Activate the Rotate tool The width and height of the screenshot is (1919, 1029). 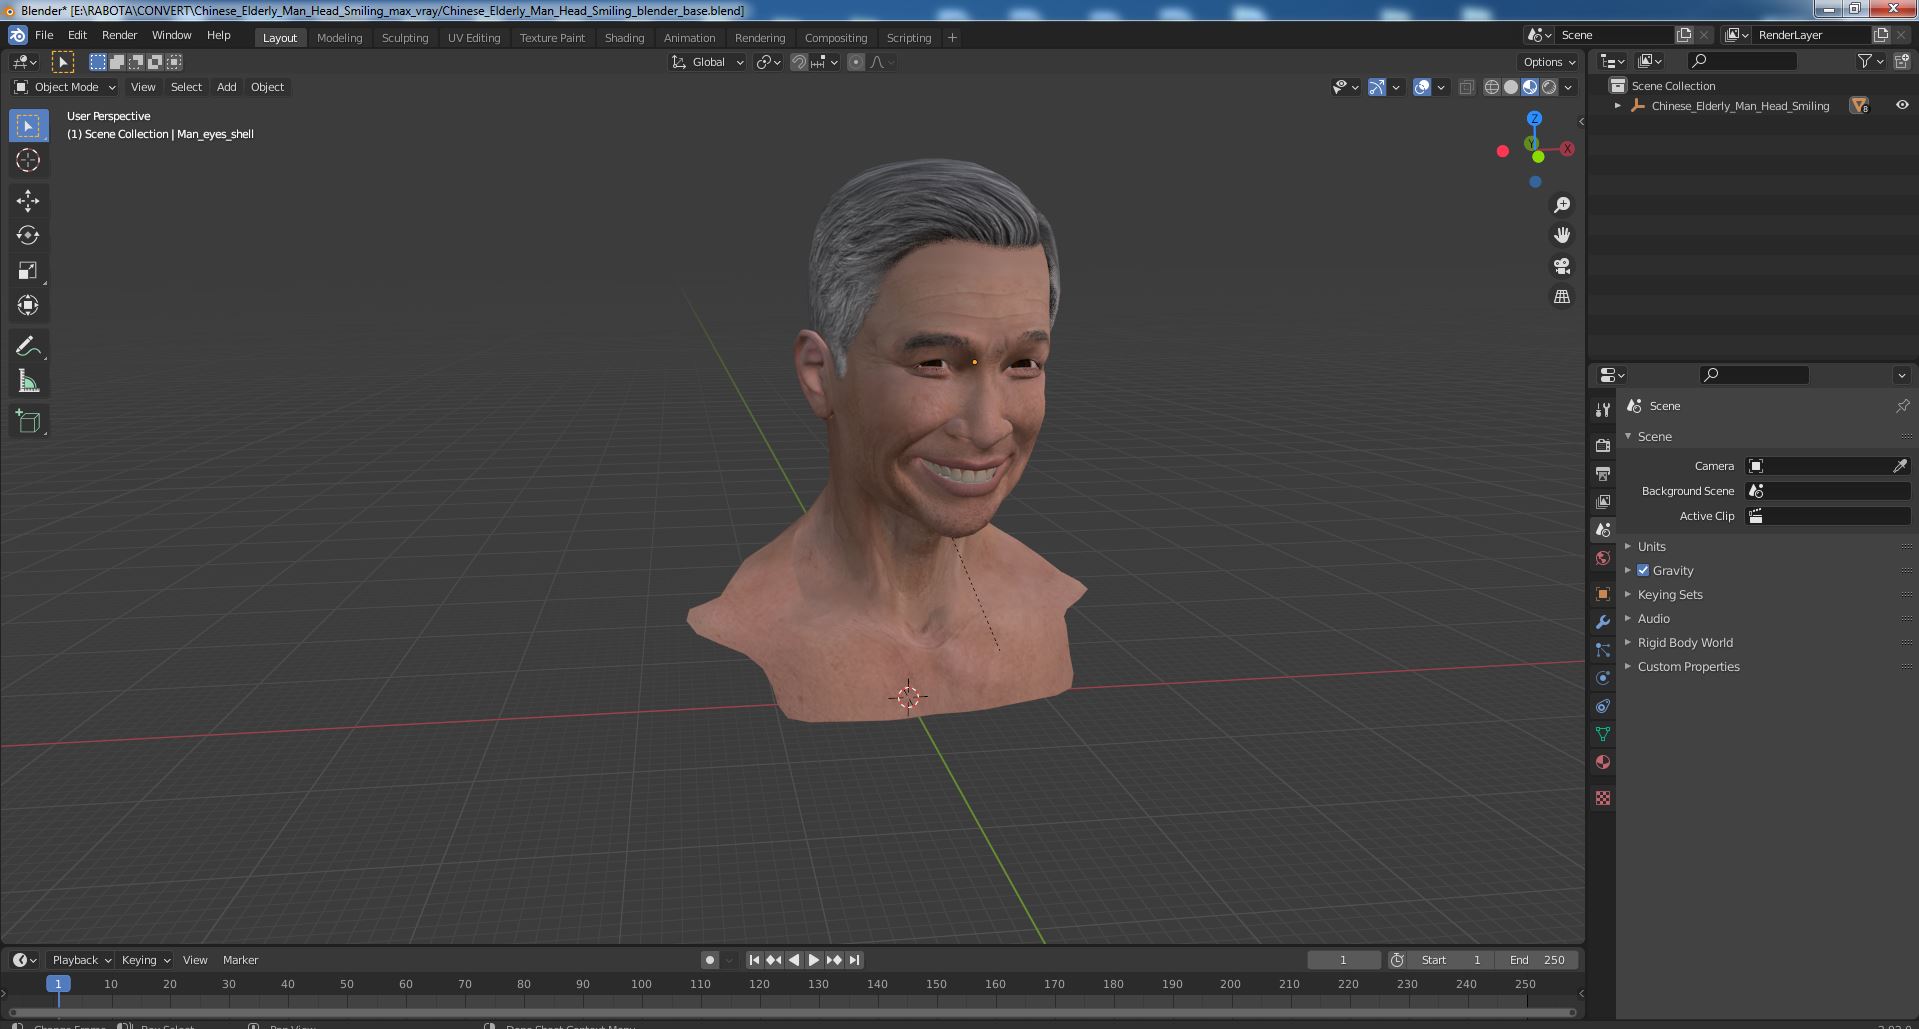point(28,236)
